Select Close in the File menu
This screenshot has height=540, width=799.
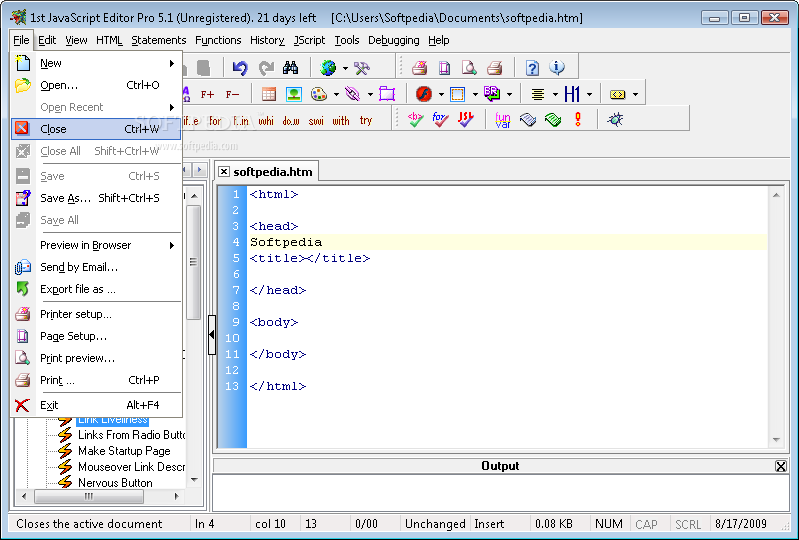96,129
